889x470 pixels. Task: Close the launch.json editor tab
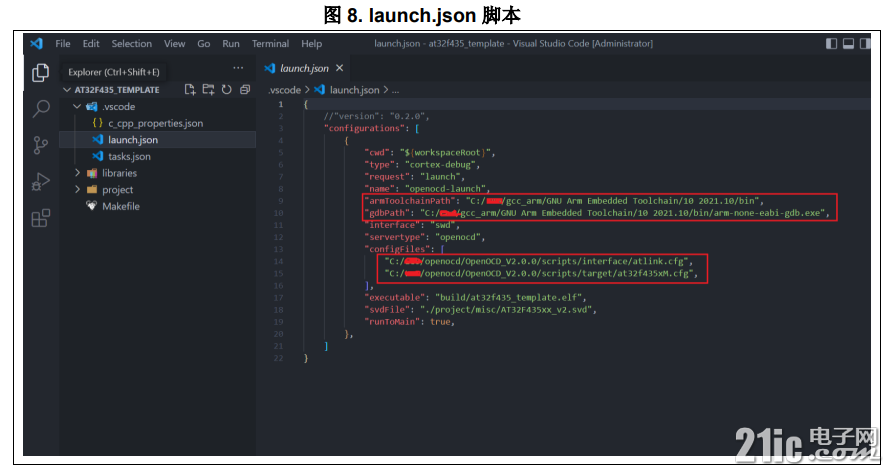click(x=340, y=68)
